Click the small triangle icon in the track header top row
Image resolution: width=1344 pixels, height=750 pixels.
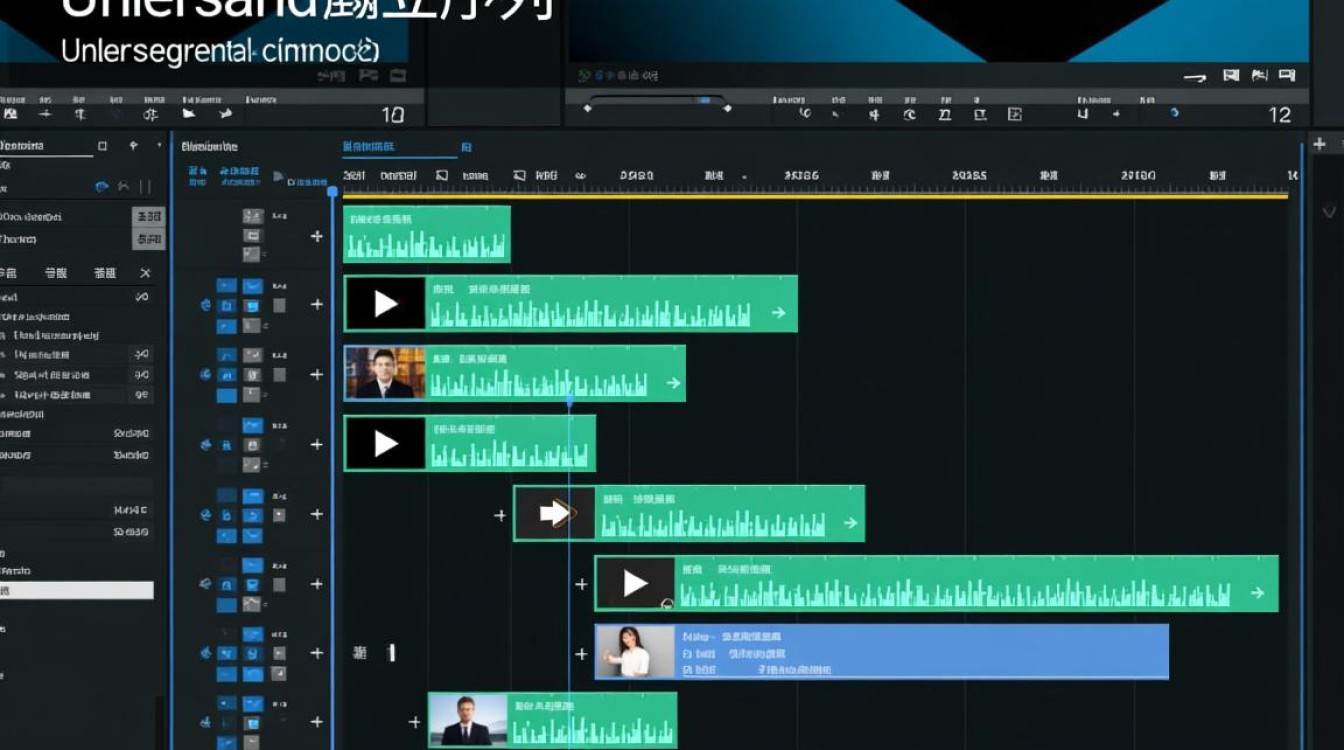coord(278,176)
